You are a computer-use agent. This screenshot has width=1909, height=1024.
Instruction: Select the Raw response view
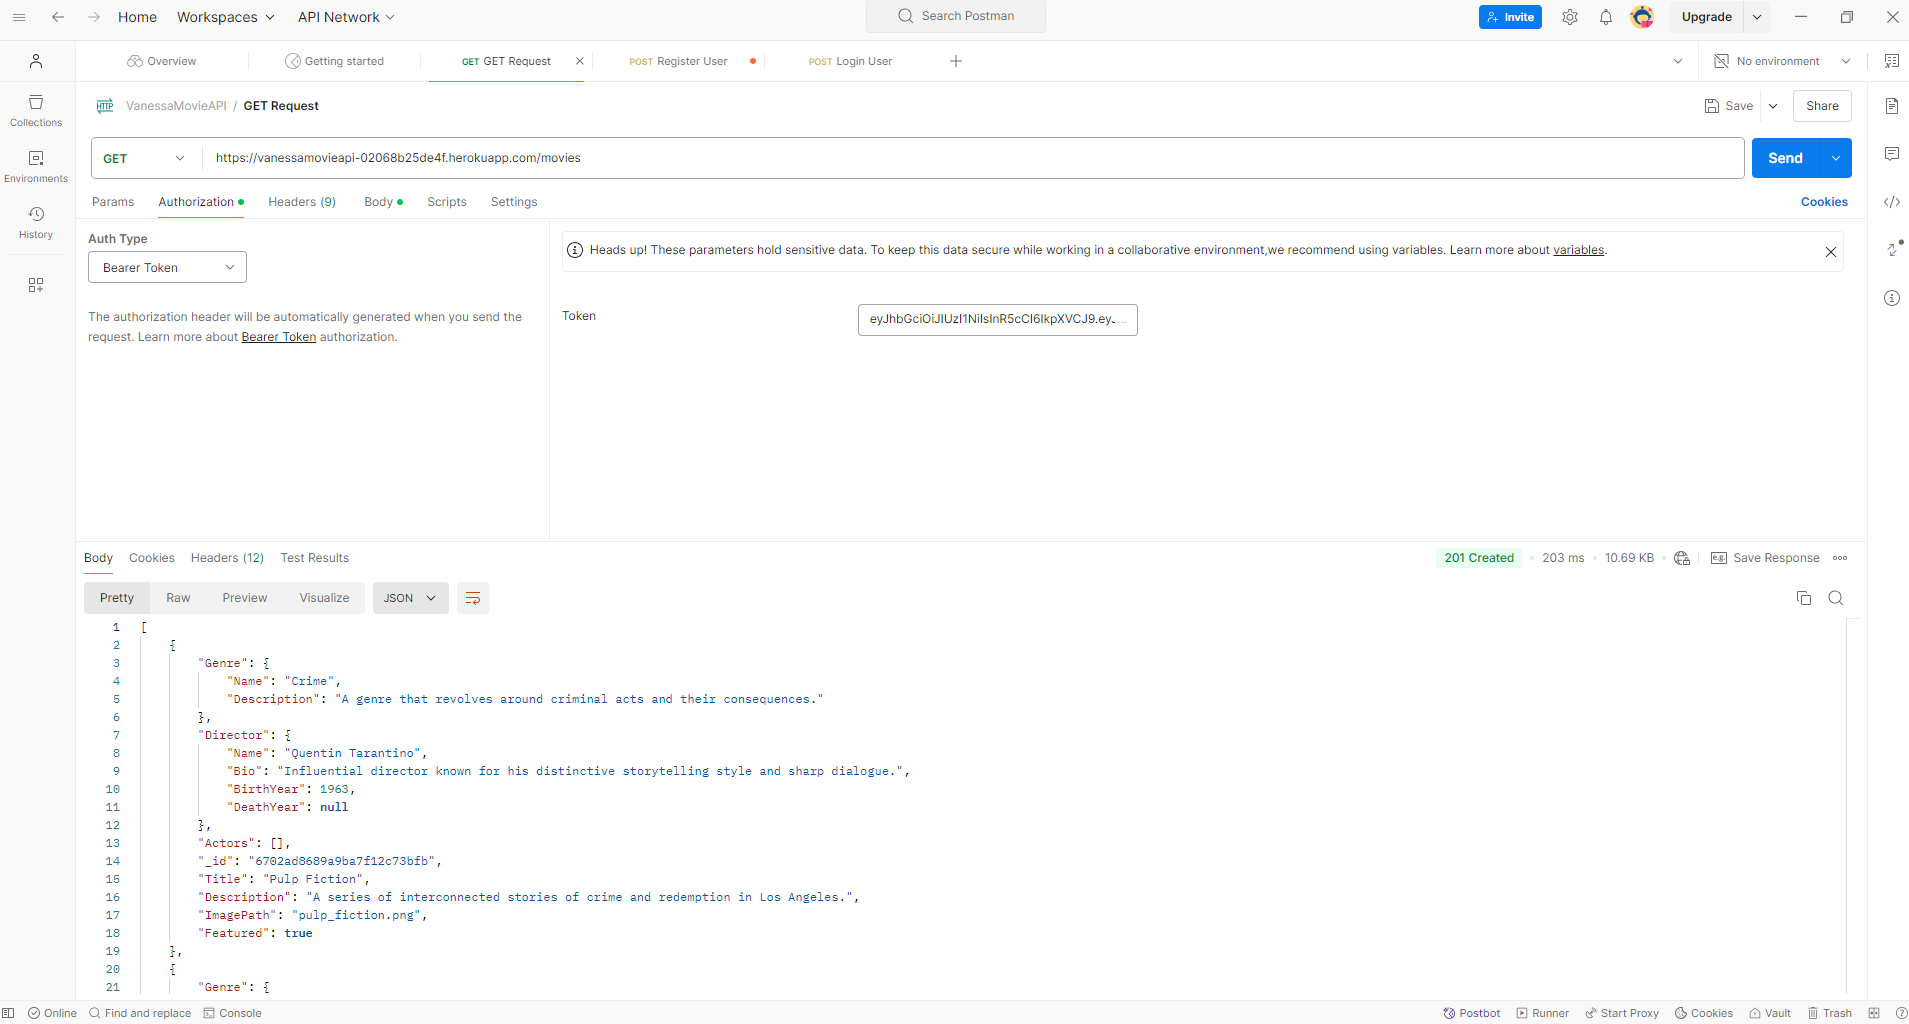tap(178, 598)
